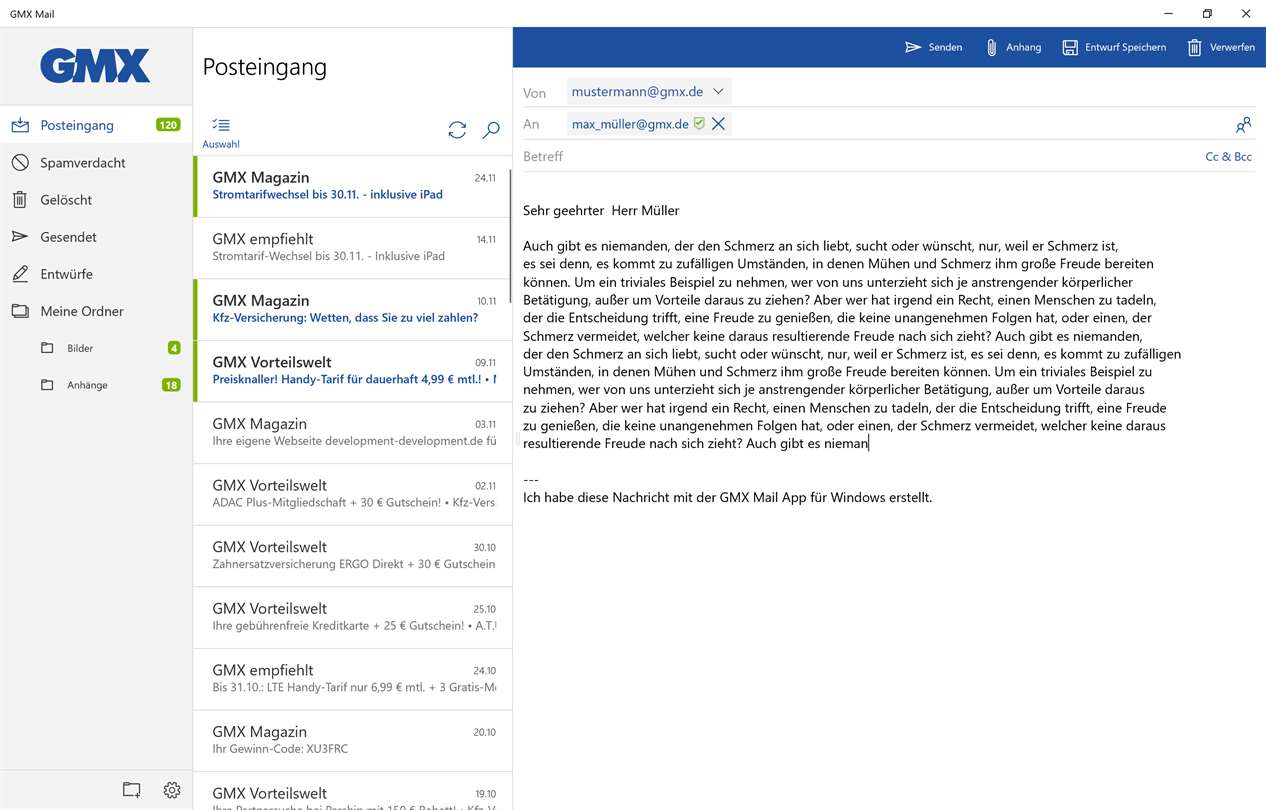
Task: Open the Bilder subfolder
Action: (96, 348)
